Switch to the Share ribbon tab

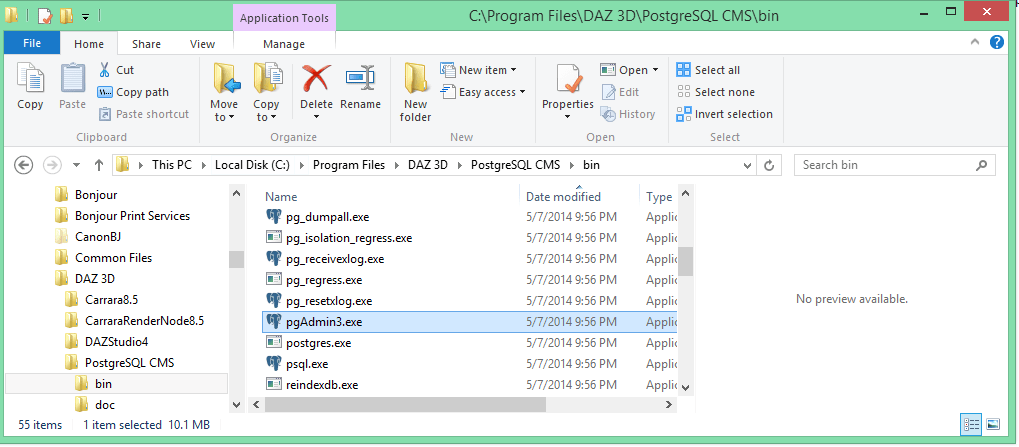coord(146,44)
